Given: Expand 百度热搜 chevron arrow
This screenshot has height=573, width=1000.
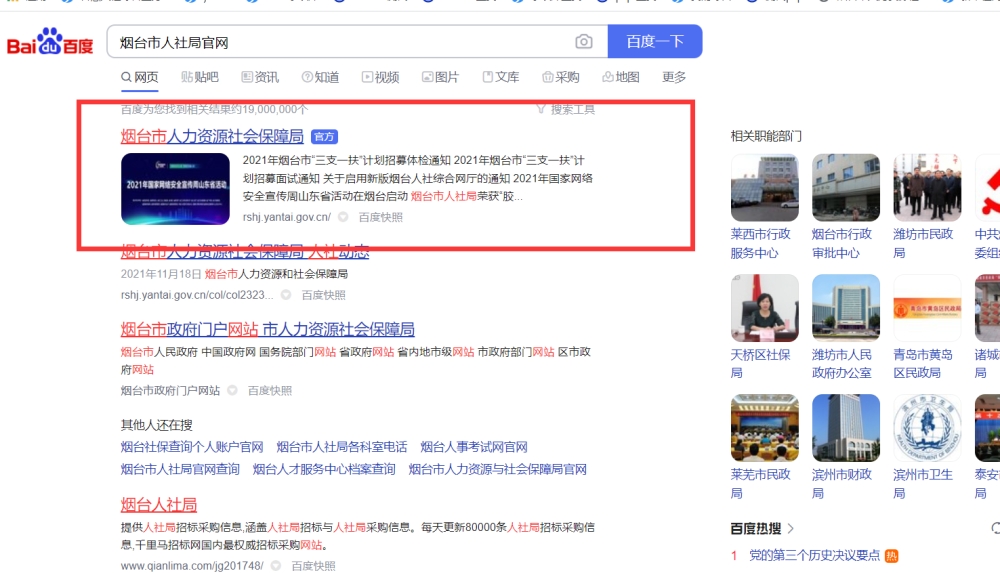Looking at the screenshot, I should coord(791,528).
